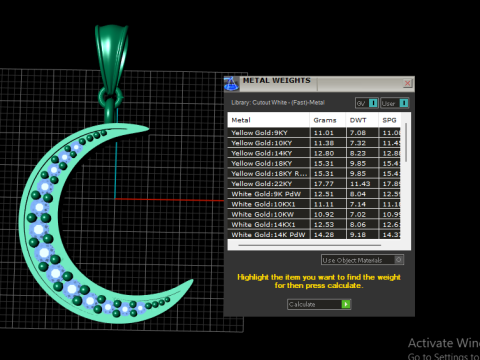Image resolution: width=480 pixels, height=360 pixels.
Task: Select the Yellow Gold:9KY row
Action: click(x=314, y=133)
